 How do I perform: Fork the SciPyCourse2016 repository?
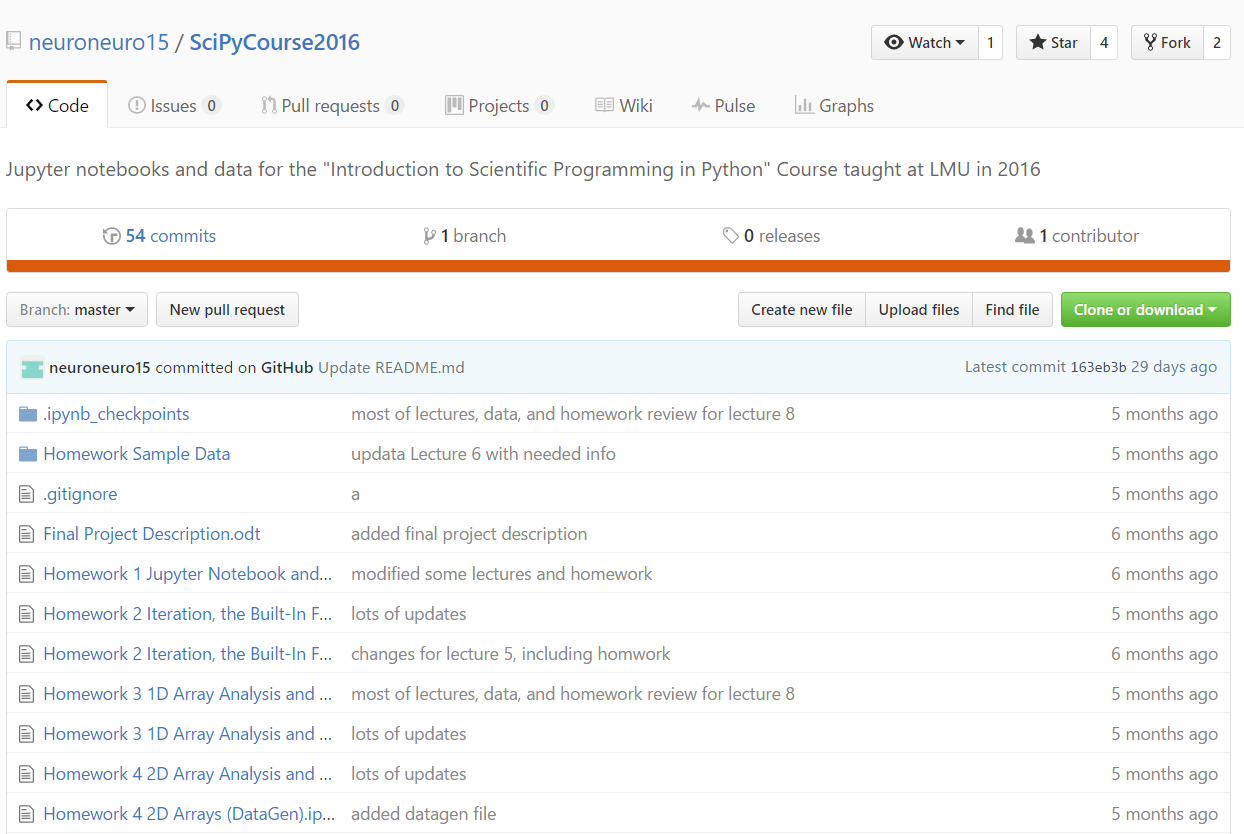(x=1167, y=43)
